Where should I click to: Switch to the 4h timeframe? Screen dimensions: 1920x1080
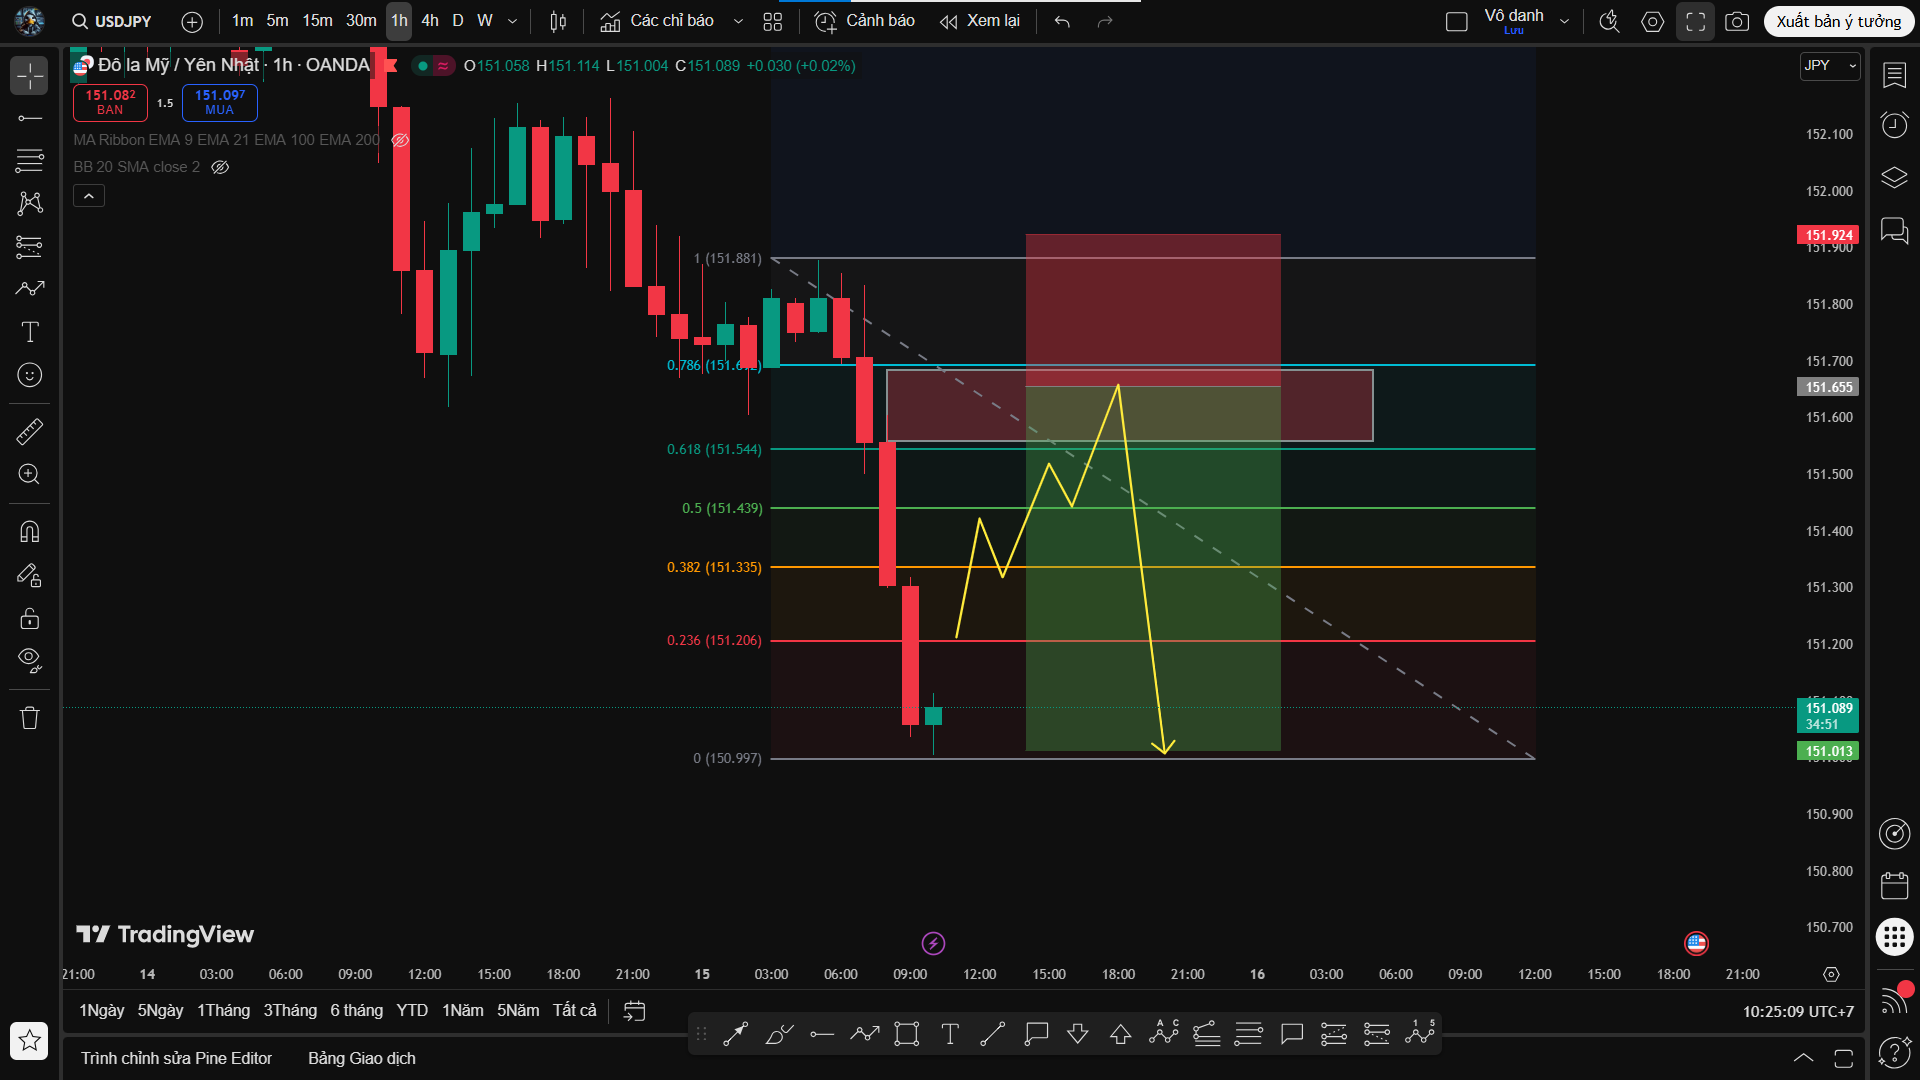click(430, 21)
